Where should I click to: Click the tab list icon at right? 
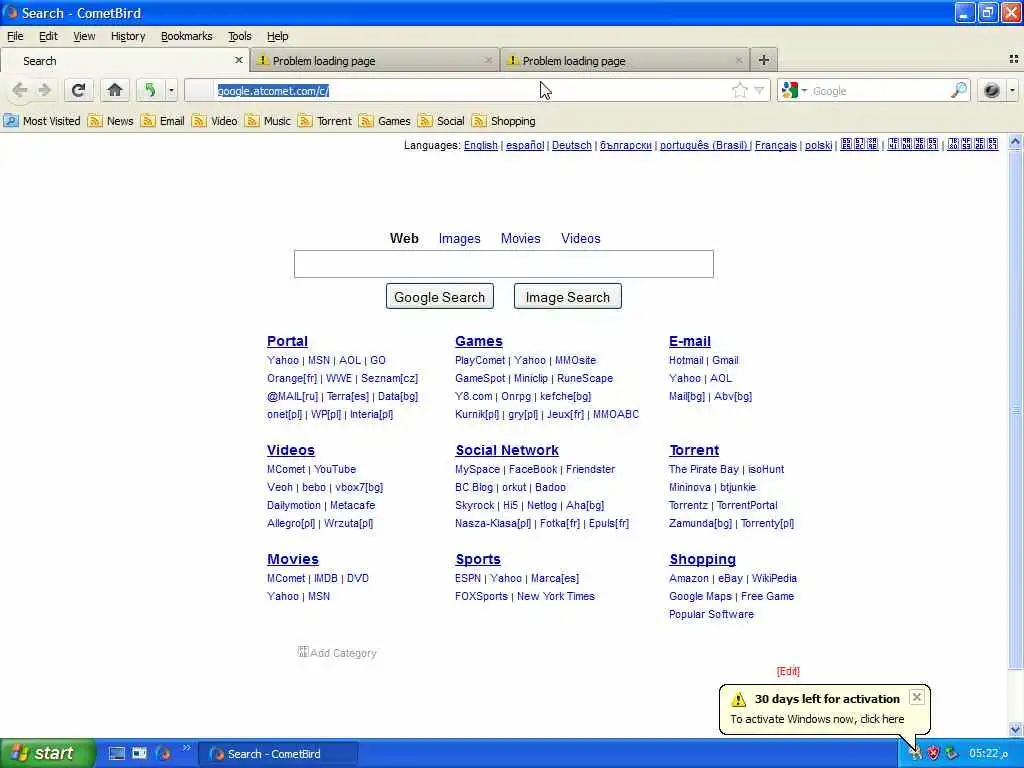(x=1014, y=59)
